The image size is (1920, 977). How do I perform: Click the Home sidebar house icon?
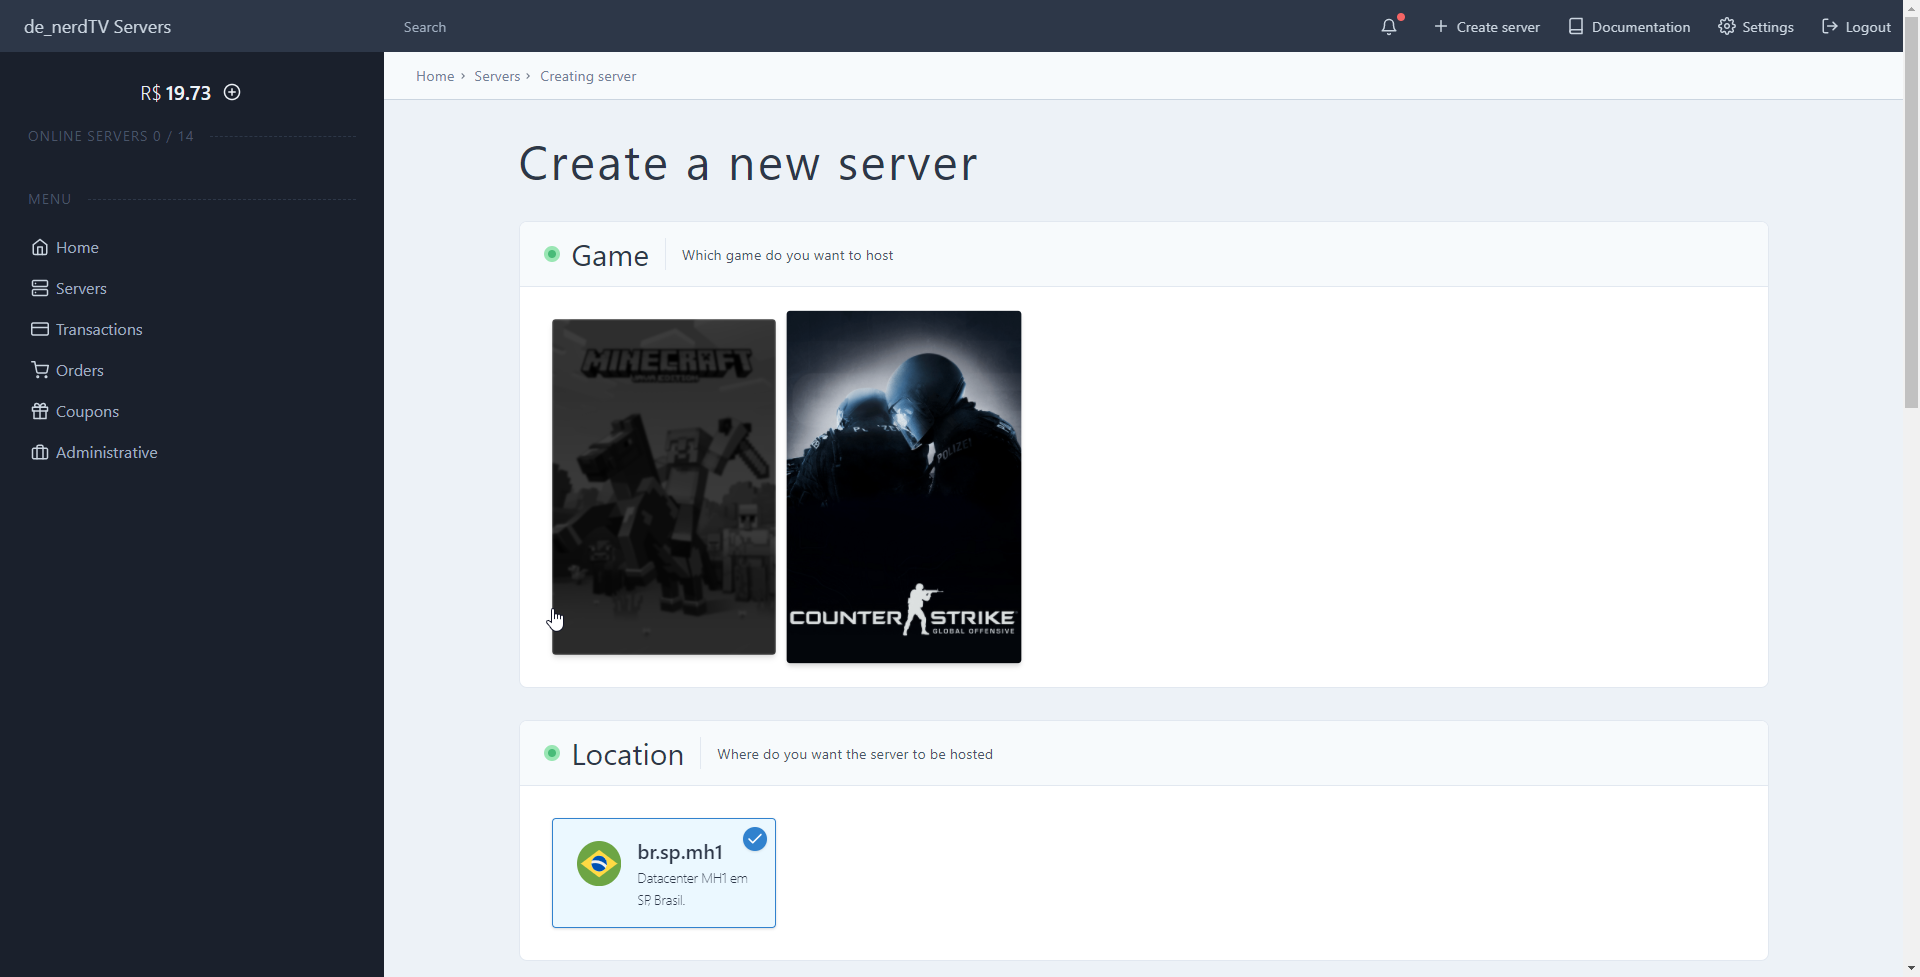click(40, 247)
